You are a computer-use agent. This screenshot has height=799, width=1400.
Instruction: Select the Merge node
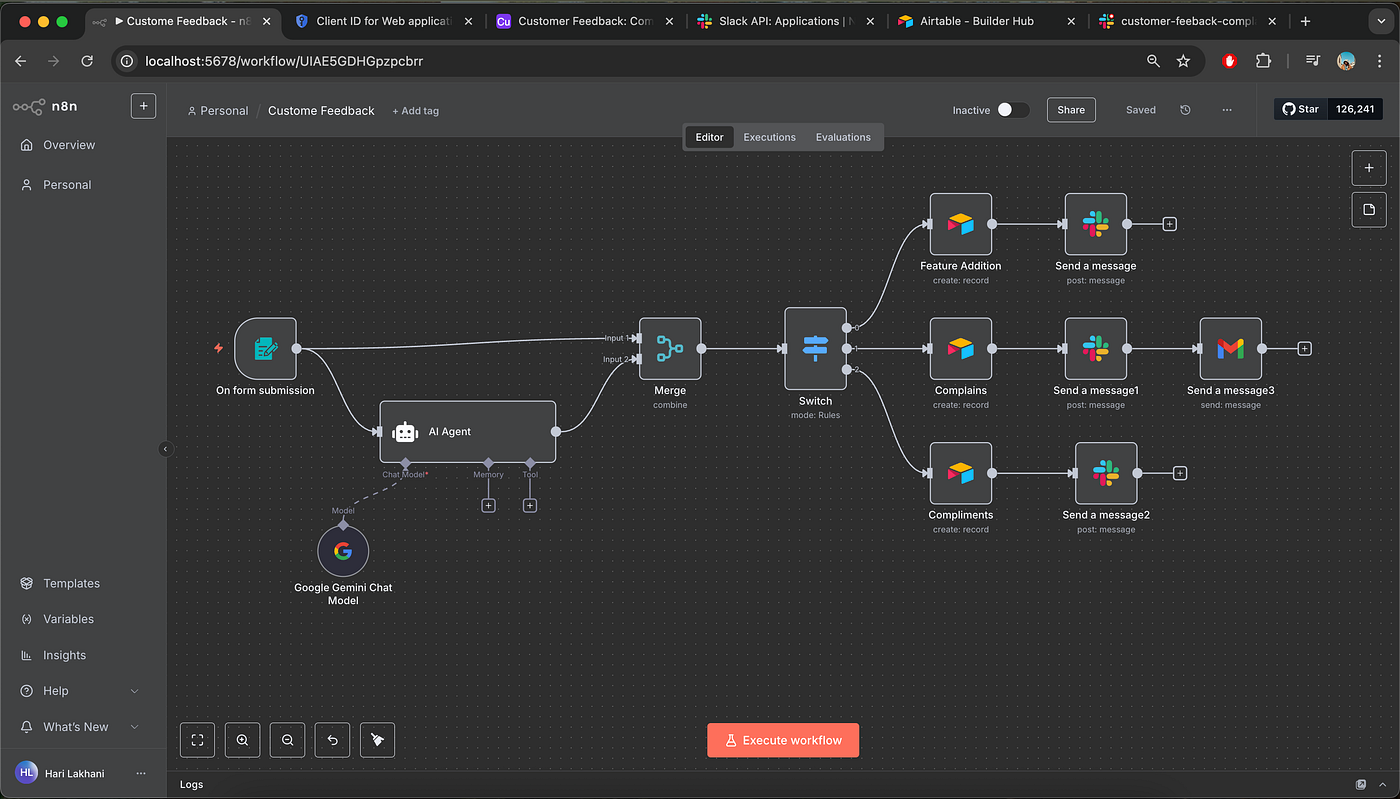670,349
